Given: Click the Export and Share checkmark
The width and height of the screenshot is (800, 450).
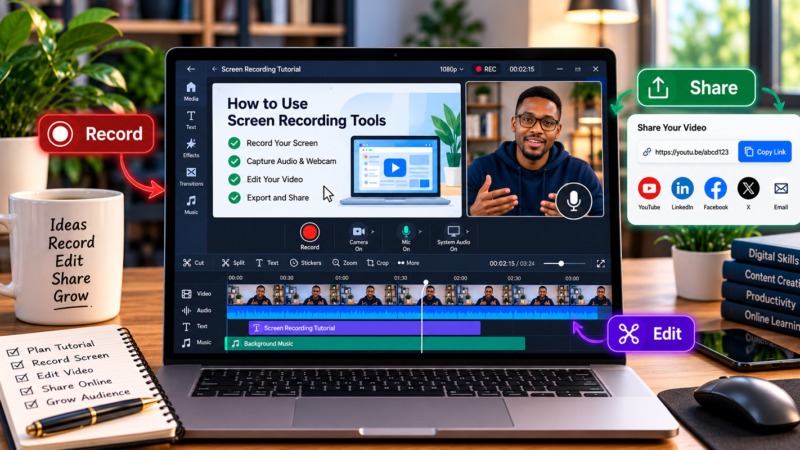Looking at the screenshot, I should pyautogui.click(x=234, y=197).
